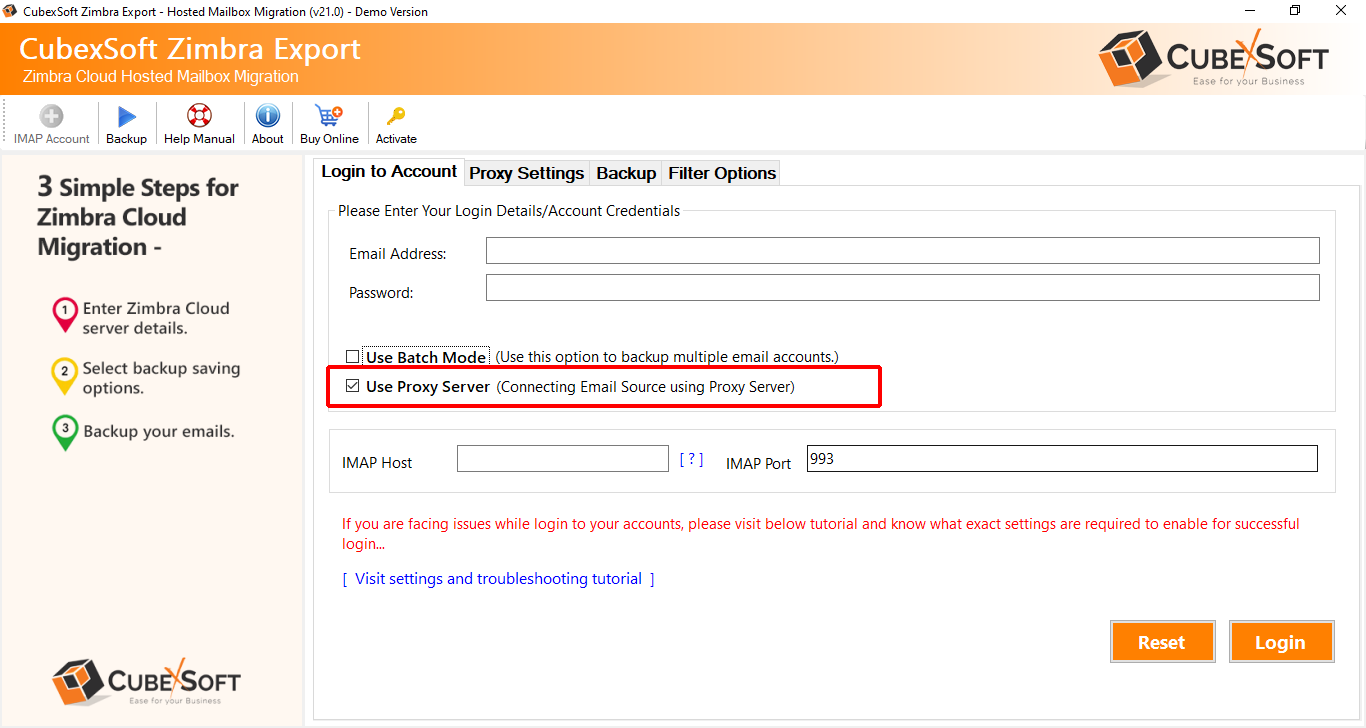Open the Visit settings and troubleshooting tutorial link
This screenshot has width=1366, height=728.
498,579
